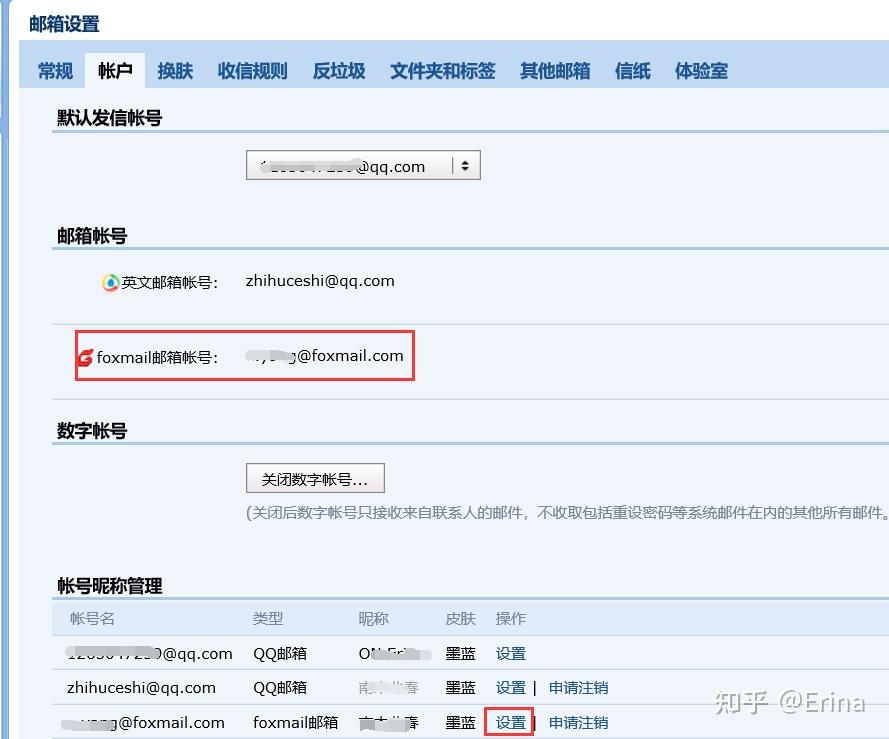Open the default sender account dropdown
The height and width of the screenshot is (739, 889).
click(363, 165)
